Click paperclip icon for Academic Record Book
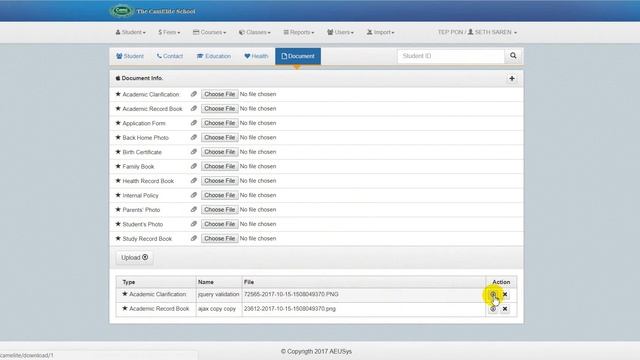 point(193,109)
